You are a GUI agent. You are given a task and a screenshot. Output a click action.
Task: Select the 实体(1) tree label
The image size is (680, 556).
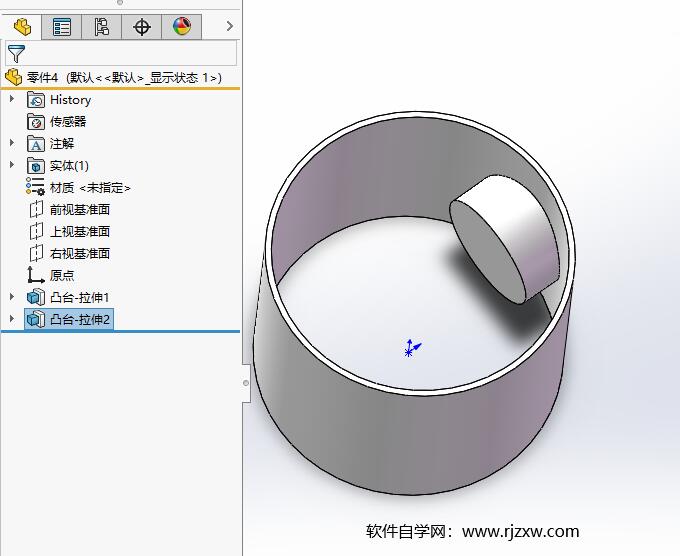pos(69,166)
